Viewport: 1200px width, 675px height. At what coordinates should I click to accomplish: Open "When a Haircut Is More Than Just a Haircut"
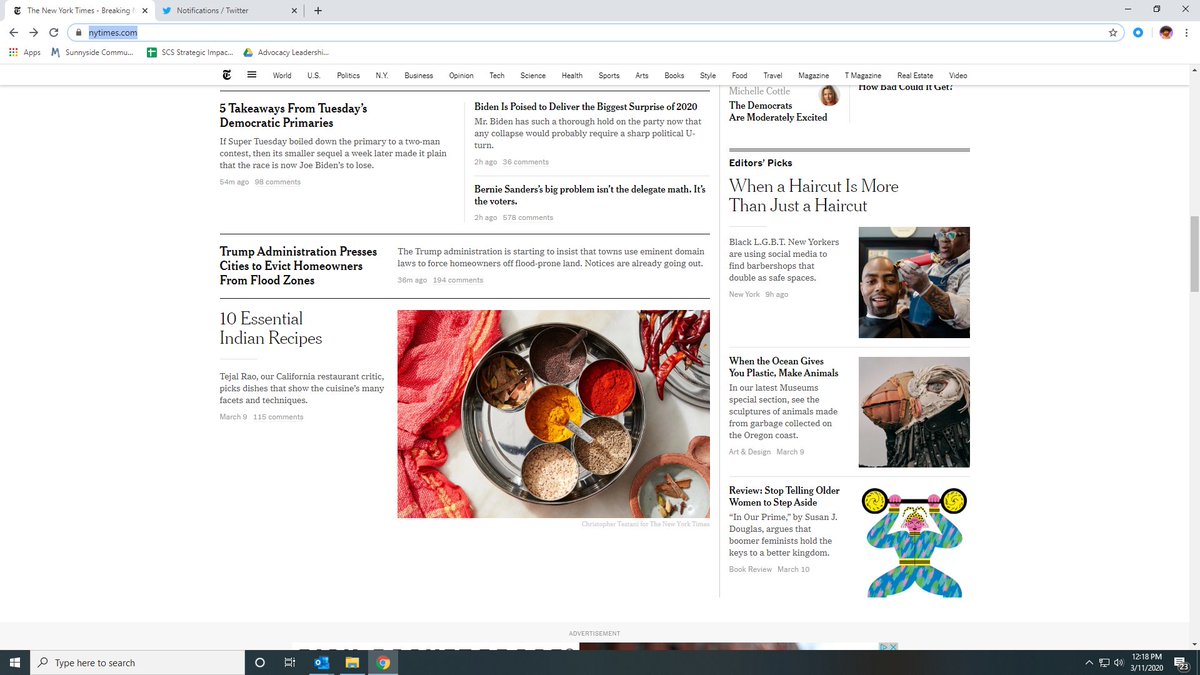(x=813, y=197)
